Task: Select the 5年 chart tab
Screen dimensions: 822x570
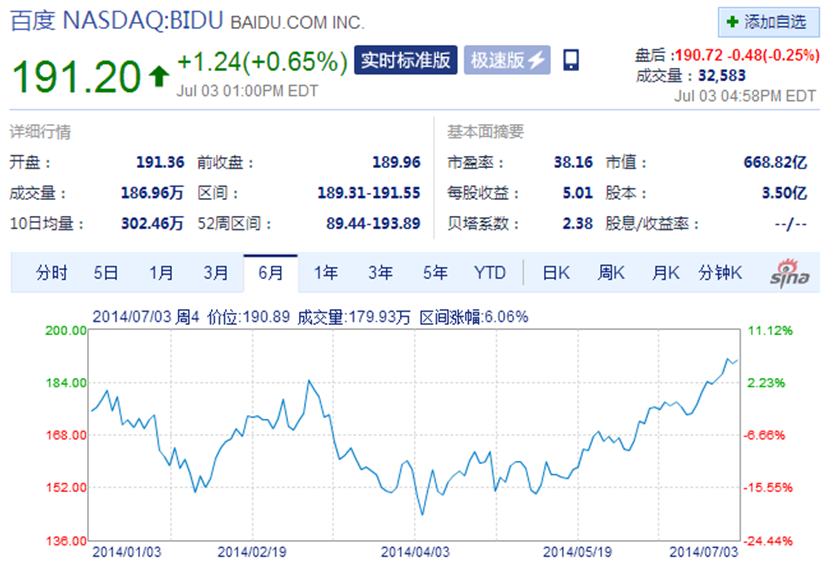Action: click(x=435, y=273)
